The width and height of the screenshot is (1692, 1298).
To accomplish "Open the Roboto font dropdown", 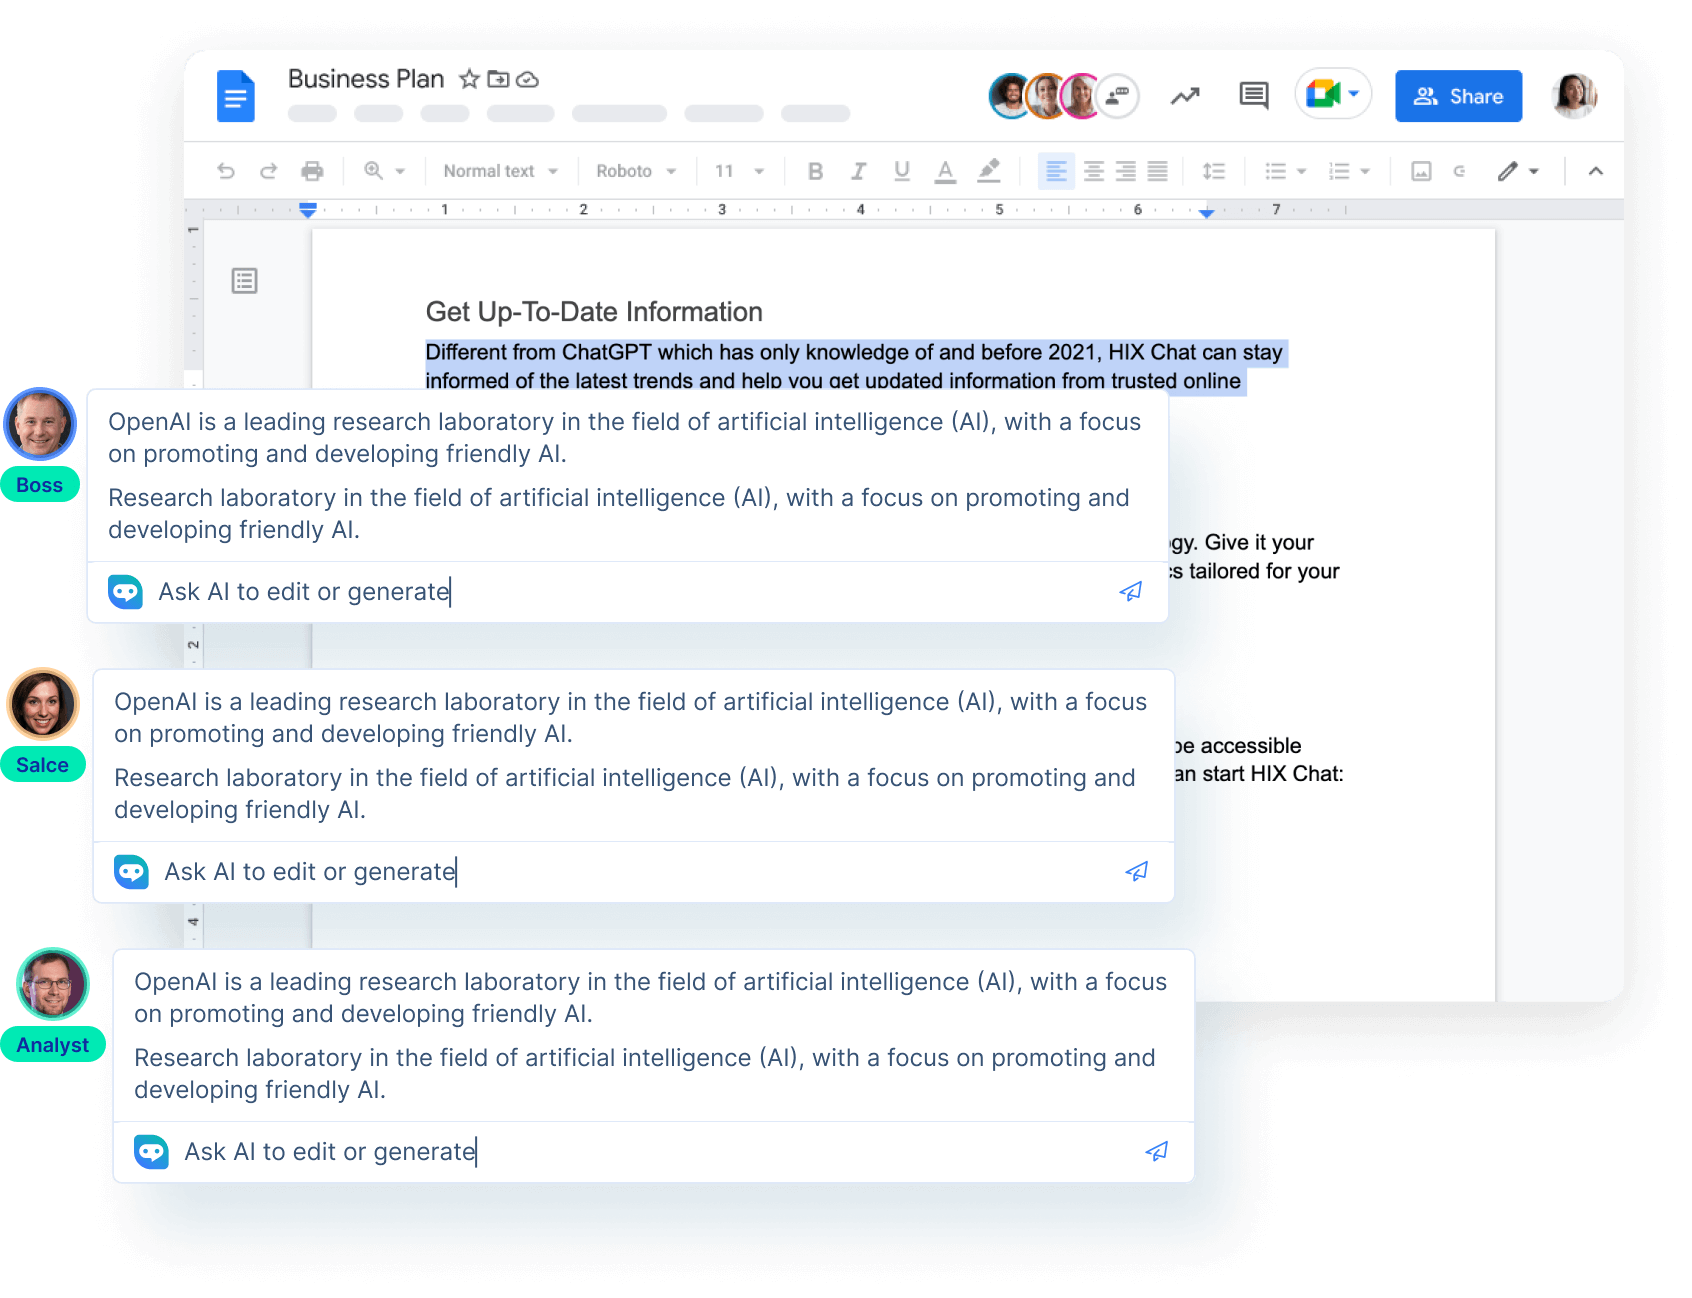I will pyautogui.click(x=634, y=170).
